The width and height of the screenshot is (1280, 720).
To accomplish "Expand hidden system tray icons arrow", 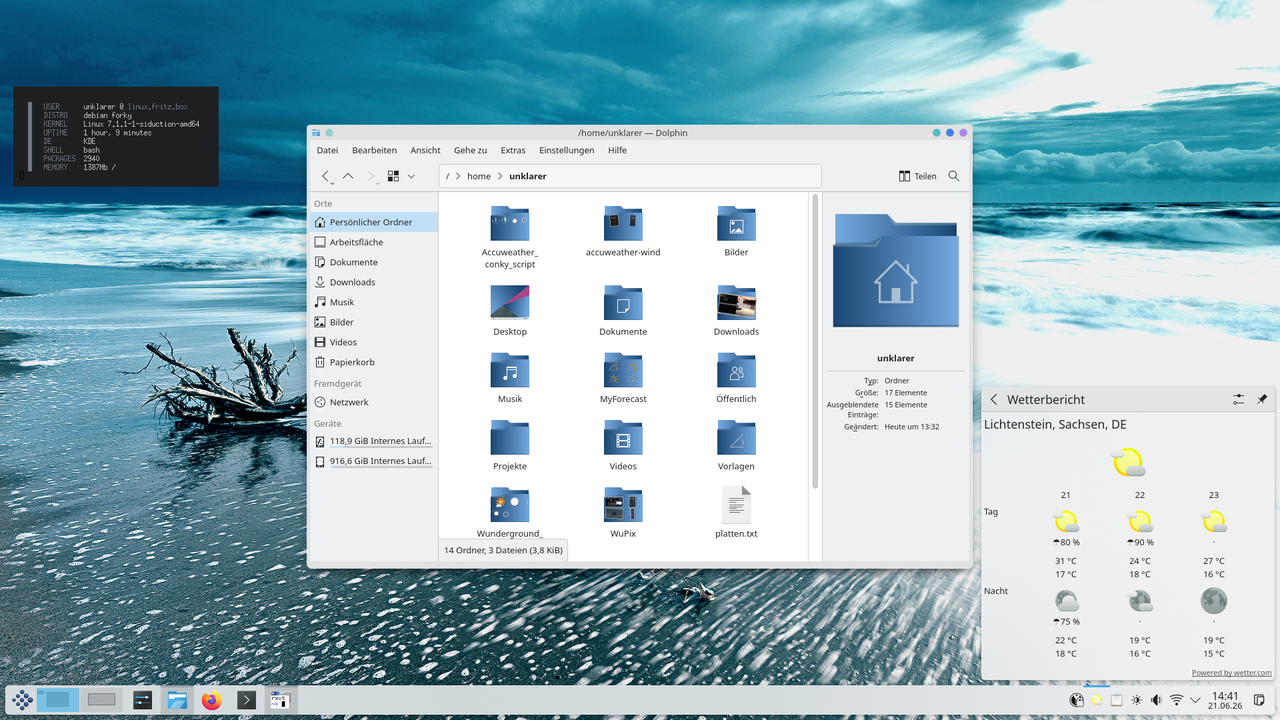I will pyautogui.click(x=1195, y=700).
